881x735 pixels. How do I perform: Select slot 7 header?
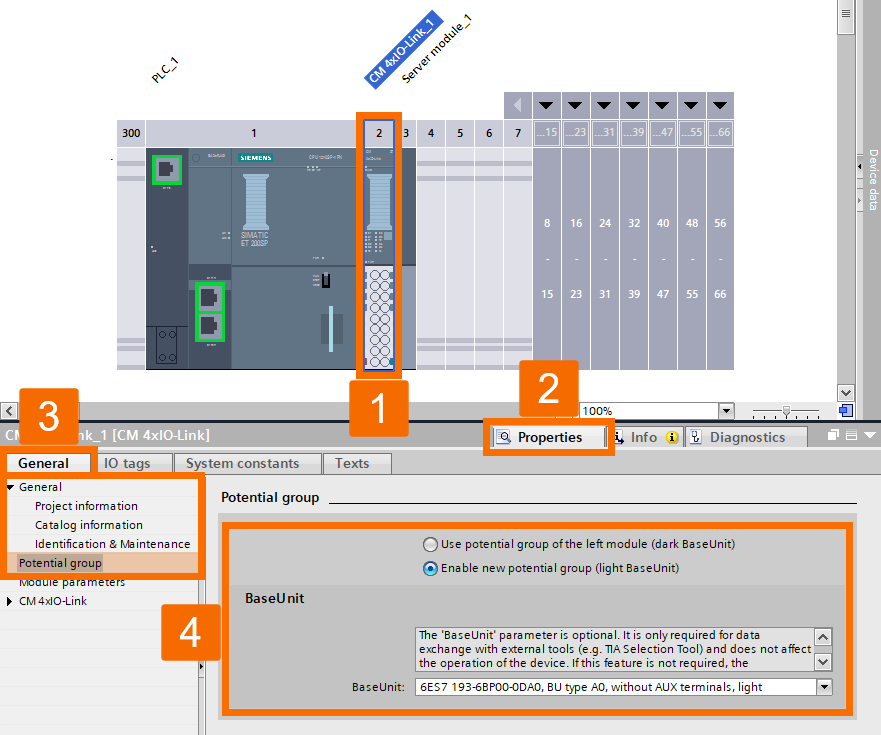pyautogui.click(x=518, y=133)
